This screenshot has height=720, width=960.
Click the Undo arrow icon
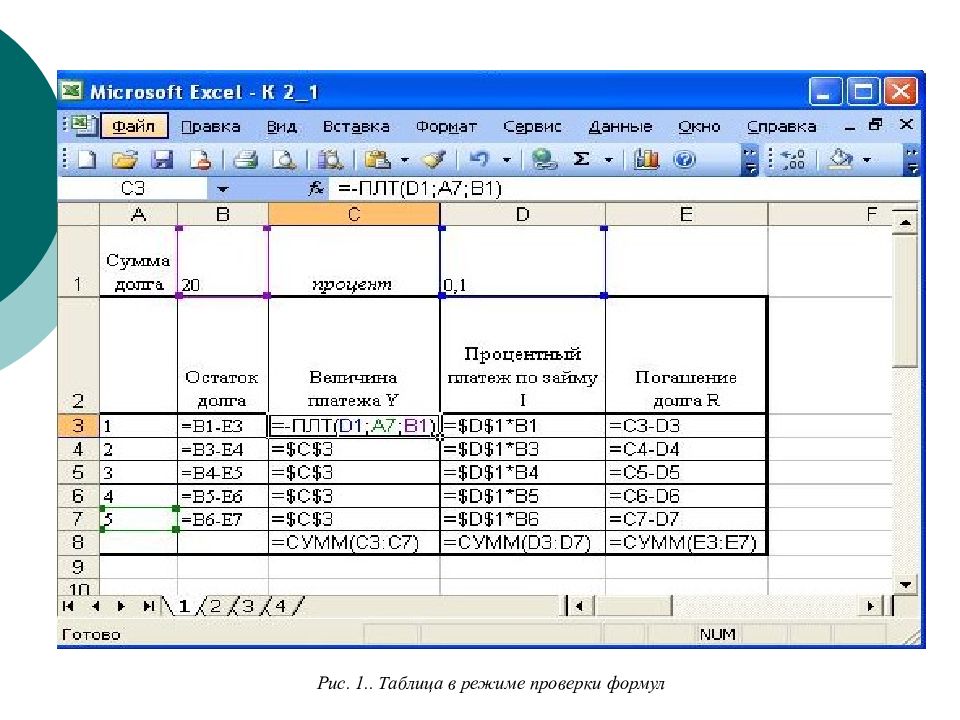(x=479, y=160)
